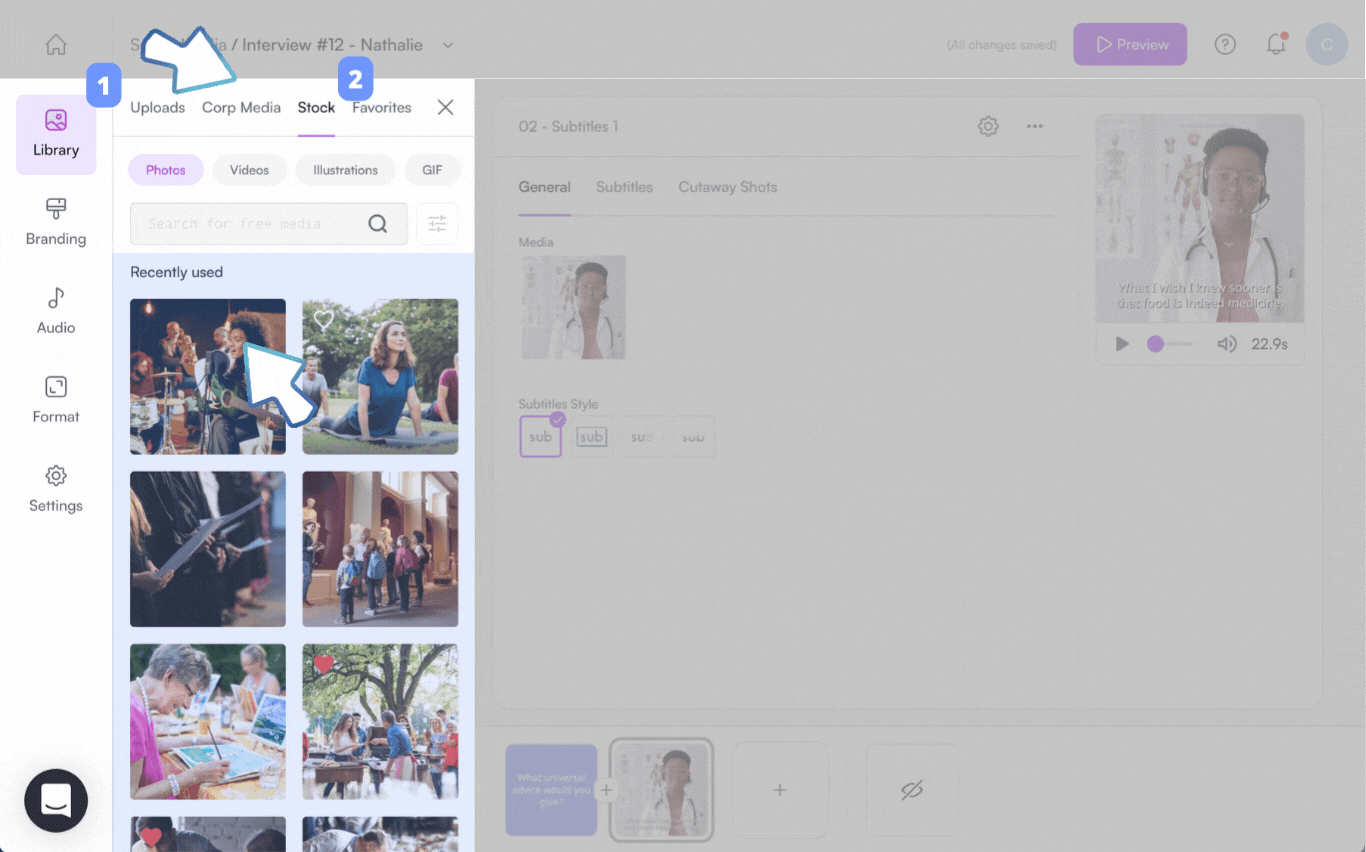Click the '02 - Subtitles 1' scene title
The width and height of the screenshot is (1366, 852).
pyautogui.click(x=568, y=126)
